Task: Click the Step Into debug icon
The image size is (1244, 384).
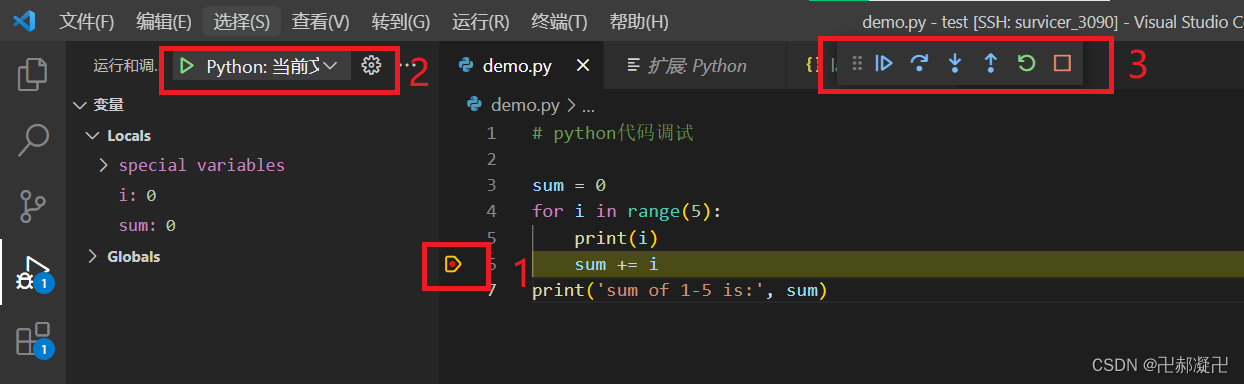Action: pos(955,64)
